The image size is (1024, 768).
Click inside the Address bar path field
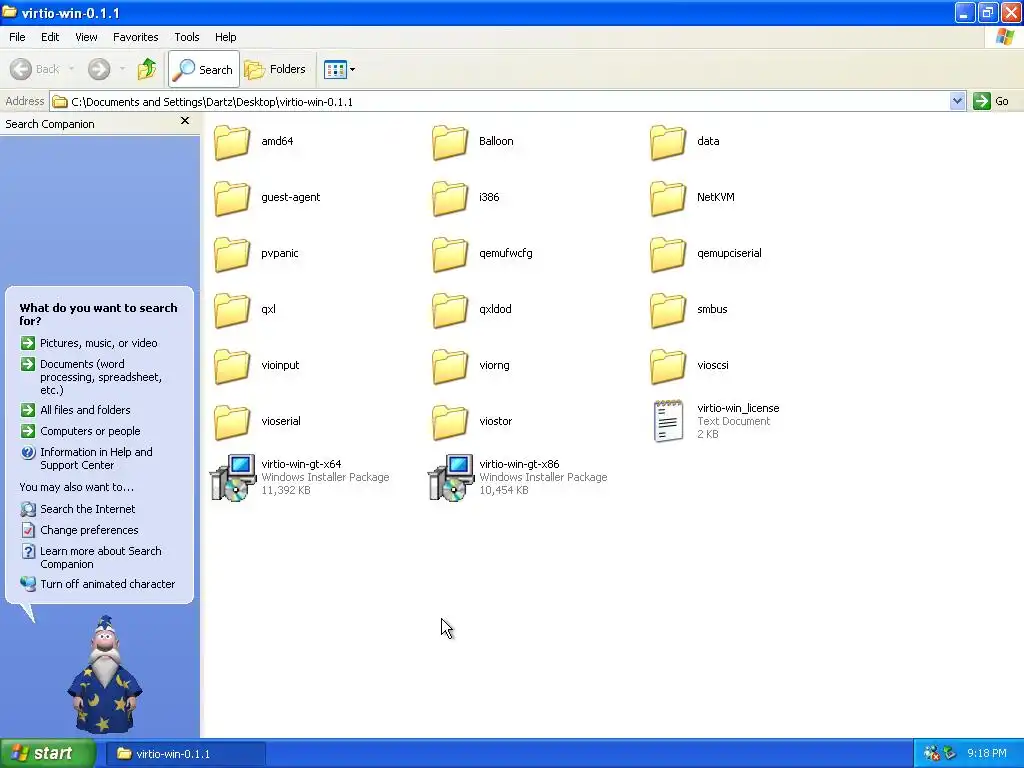[500, 101]
